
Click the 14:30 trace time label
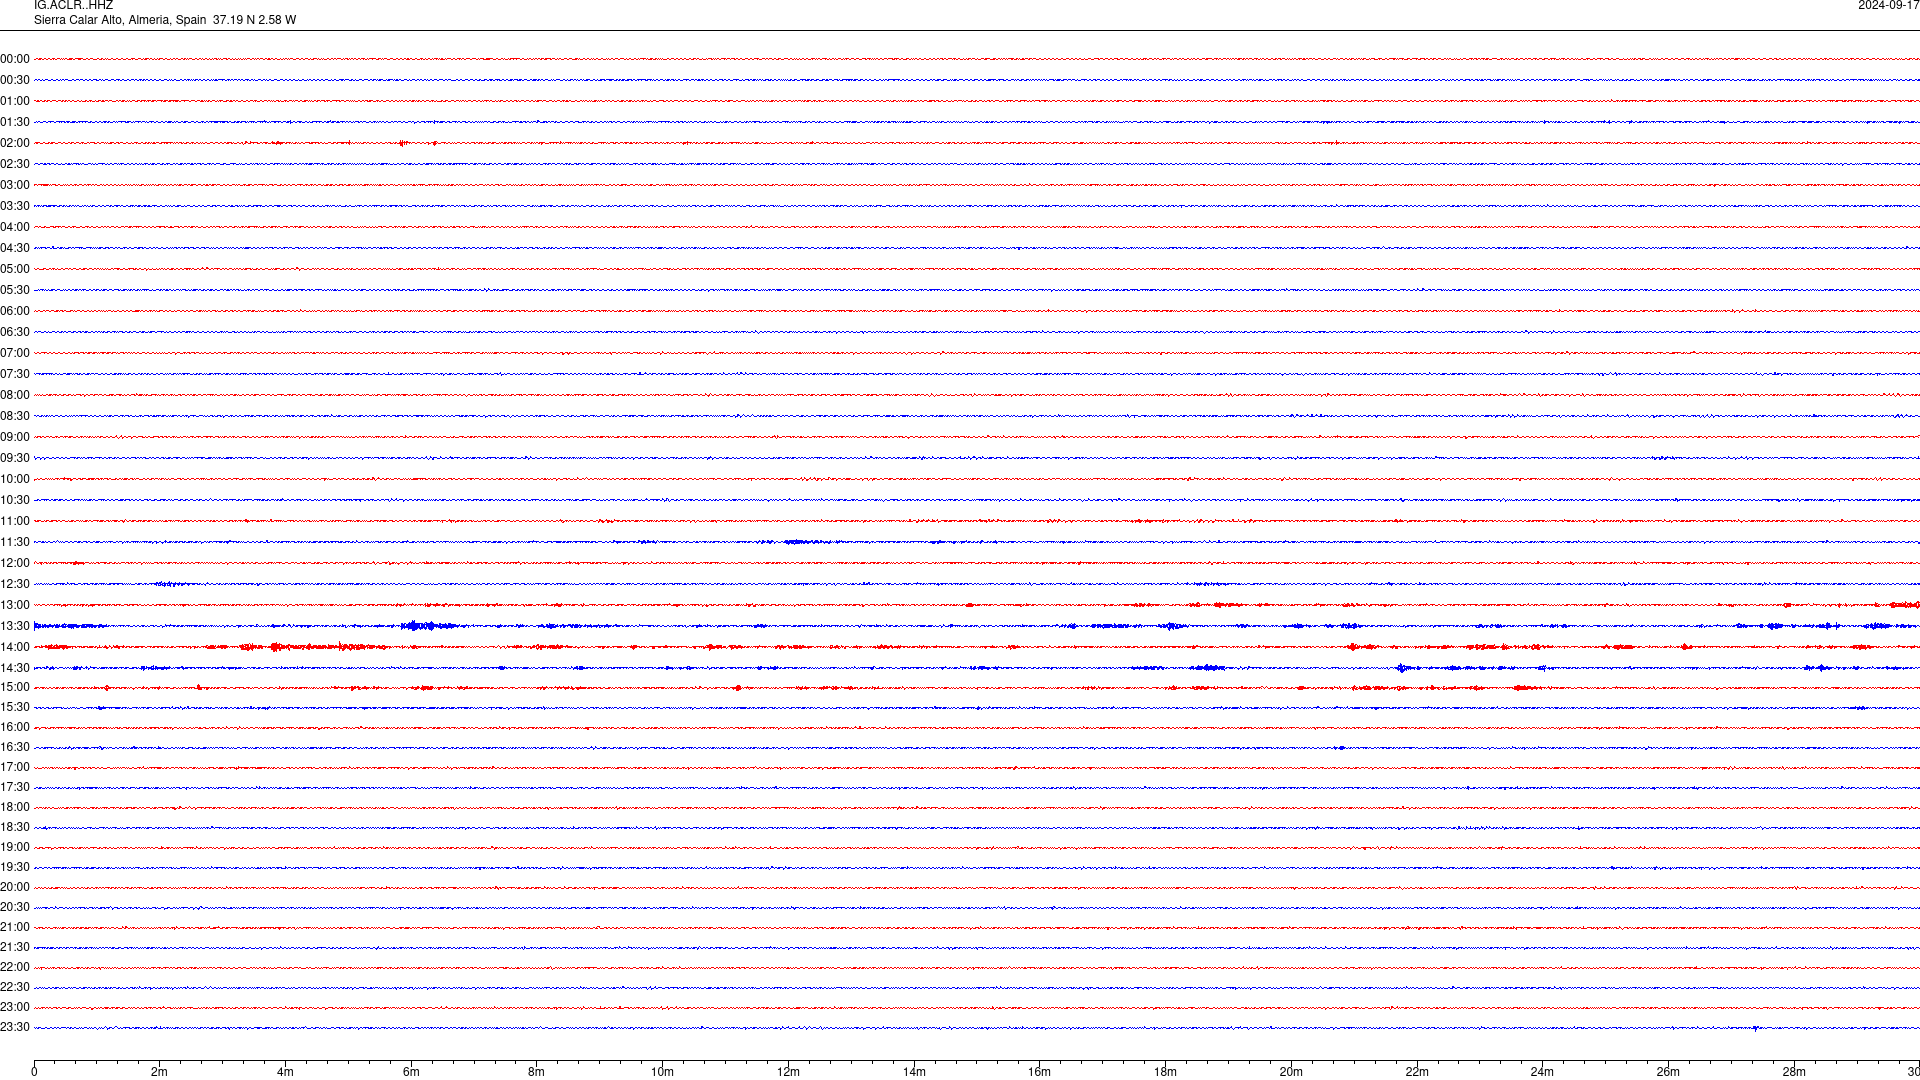tap(15, 668)
